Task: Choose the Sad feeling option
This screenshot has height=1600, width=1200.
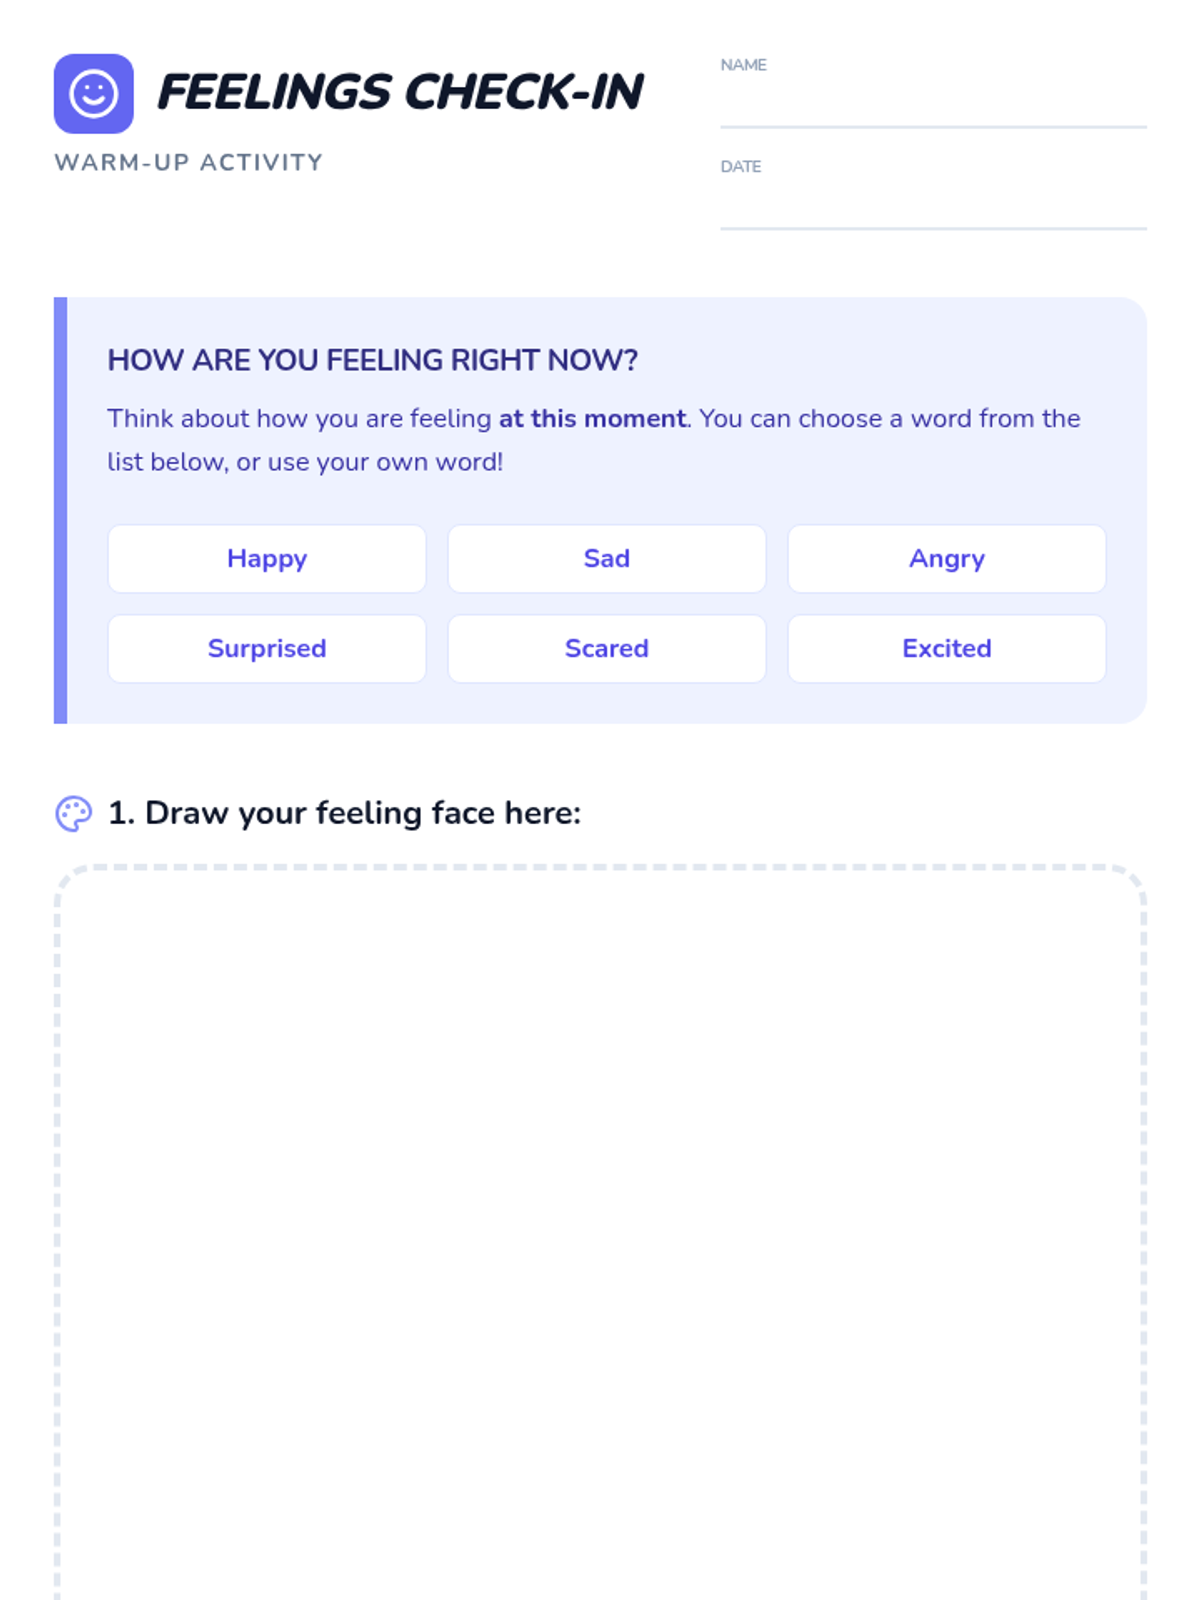Action: [x=607, y=559]
